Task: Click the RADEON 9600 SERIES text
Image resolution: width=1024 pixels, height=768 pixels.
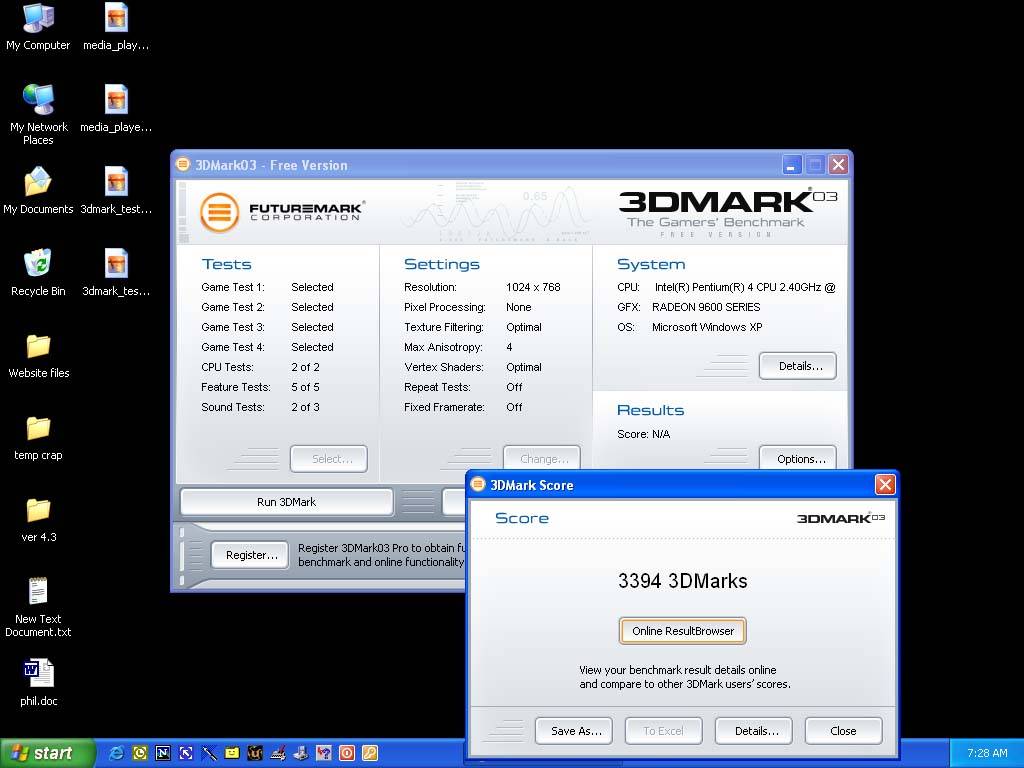Action: (x=706, y=307)
